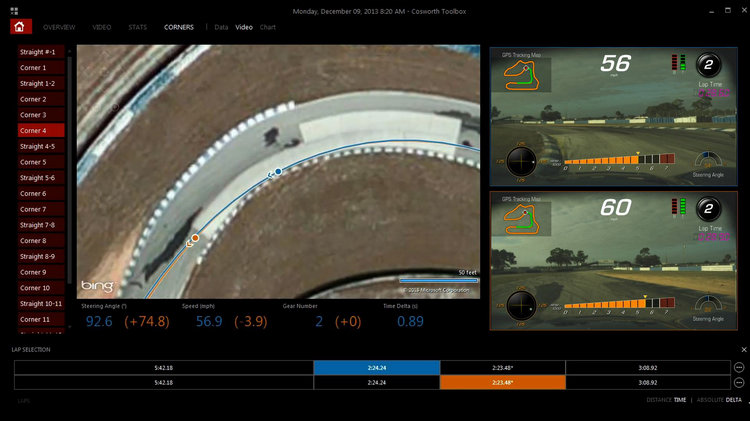Open the OVERVIEW tab

point(59,27)
